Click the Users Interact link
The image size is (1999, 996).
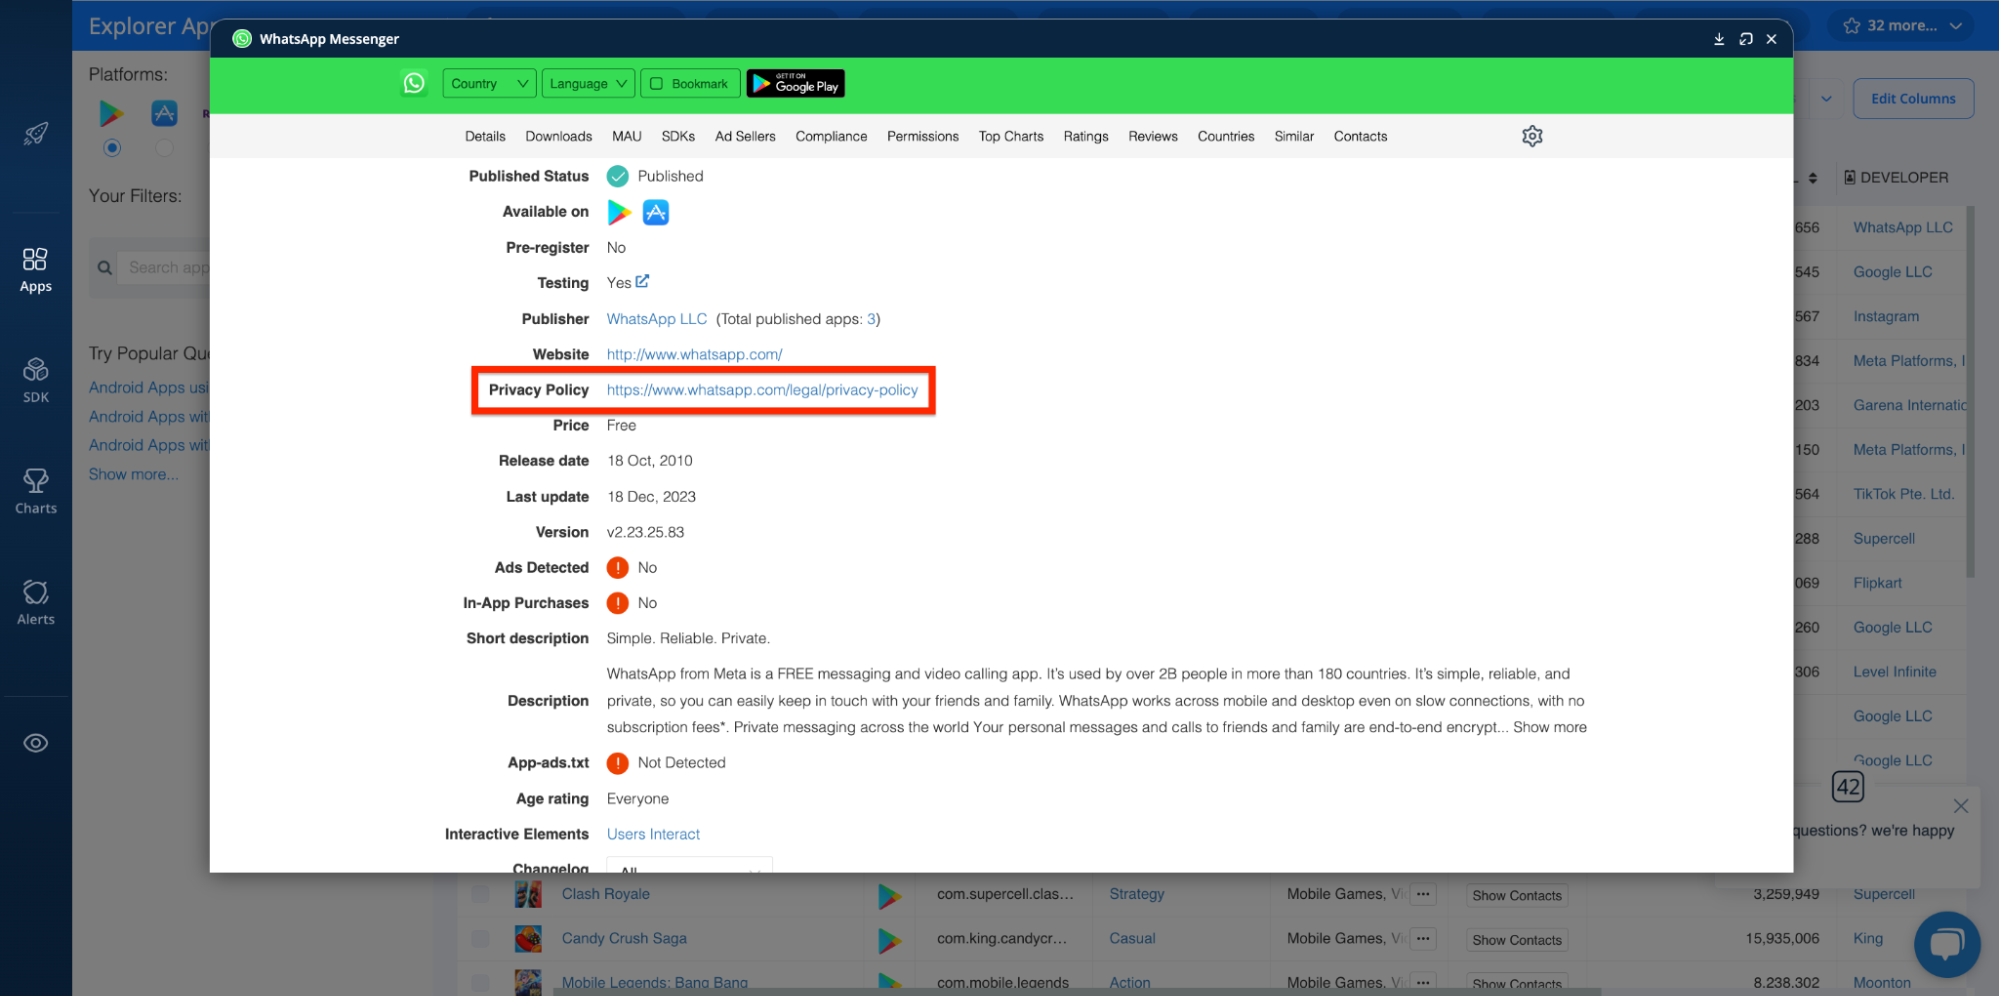point(653,834)
